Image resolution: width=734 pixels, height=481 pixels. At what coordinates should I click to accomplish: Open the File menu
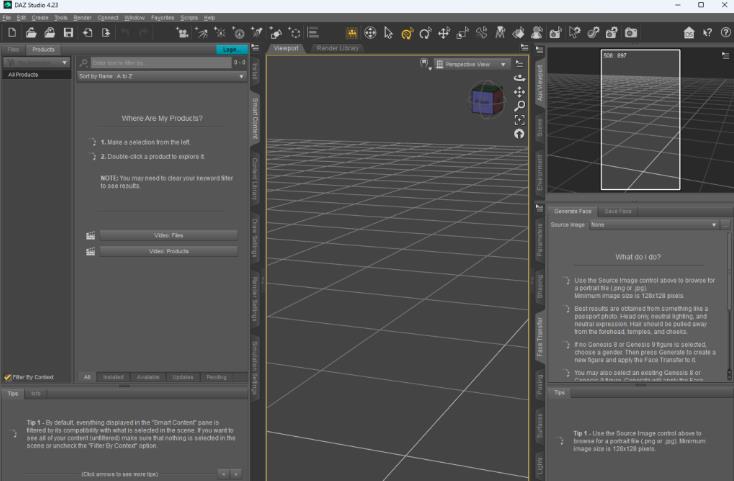tap(7, 18)
